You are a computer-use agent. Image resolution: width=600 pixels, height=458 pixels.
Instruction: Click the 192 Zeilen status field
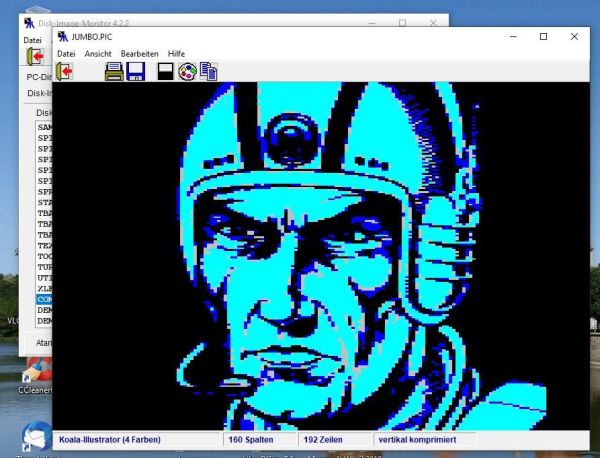point(335,440)
